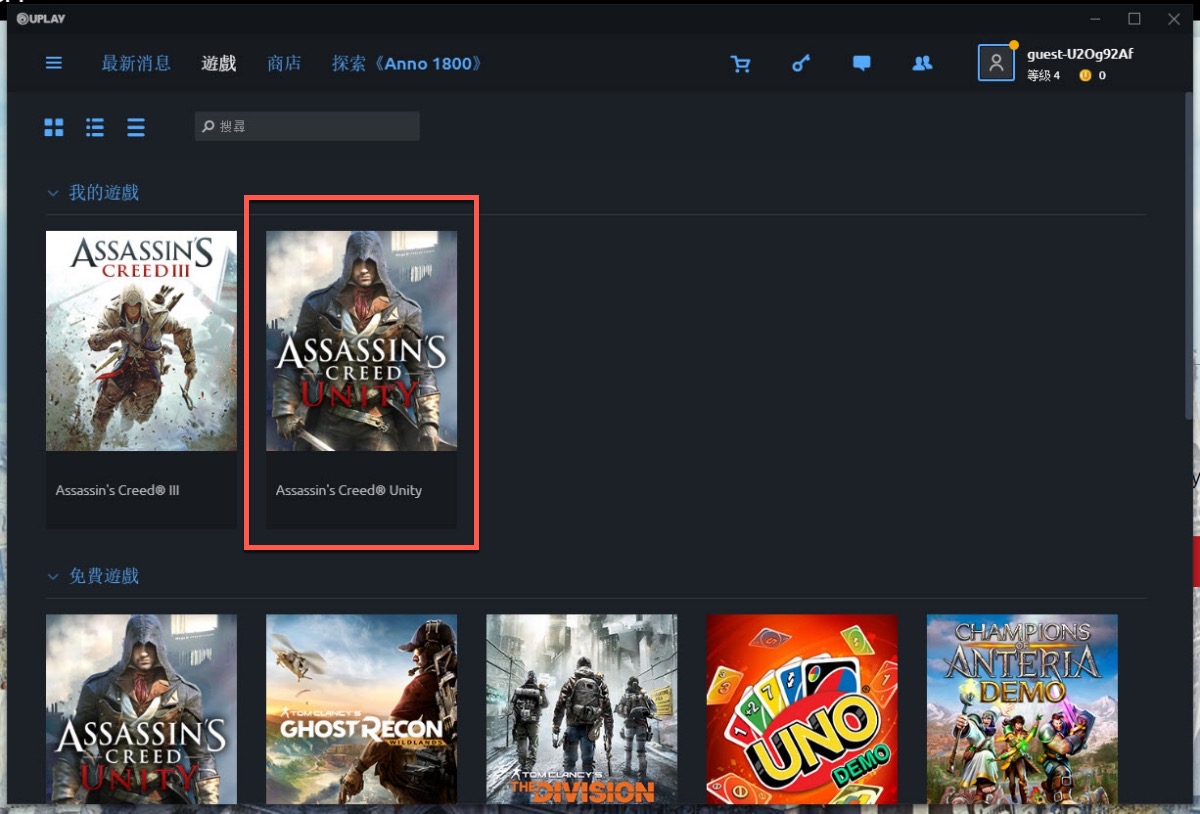The image size is (1200, 814).
Task: Minimize the Uplay window
Action: (1097, 19)
